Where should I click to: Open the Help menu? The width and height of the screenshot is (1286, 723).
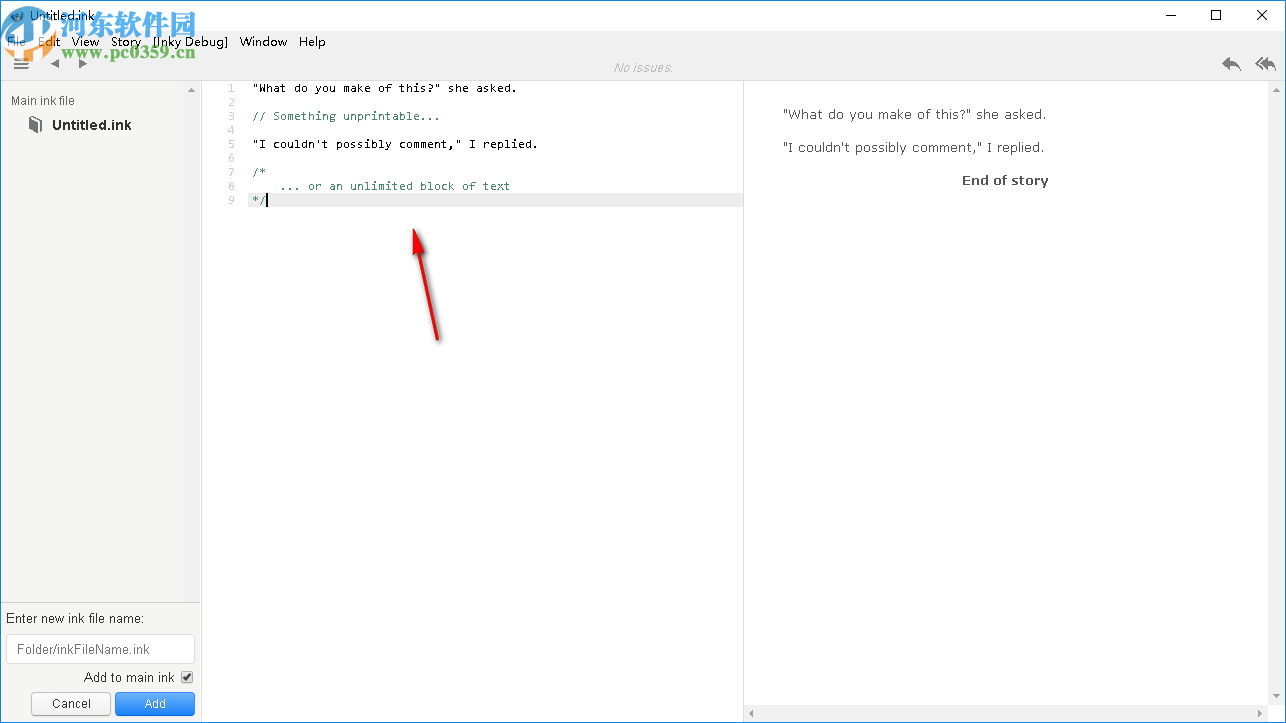coord(312,42)
